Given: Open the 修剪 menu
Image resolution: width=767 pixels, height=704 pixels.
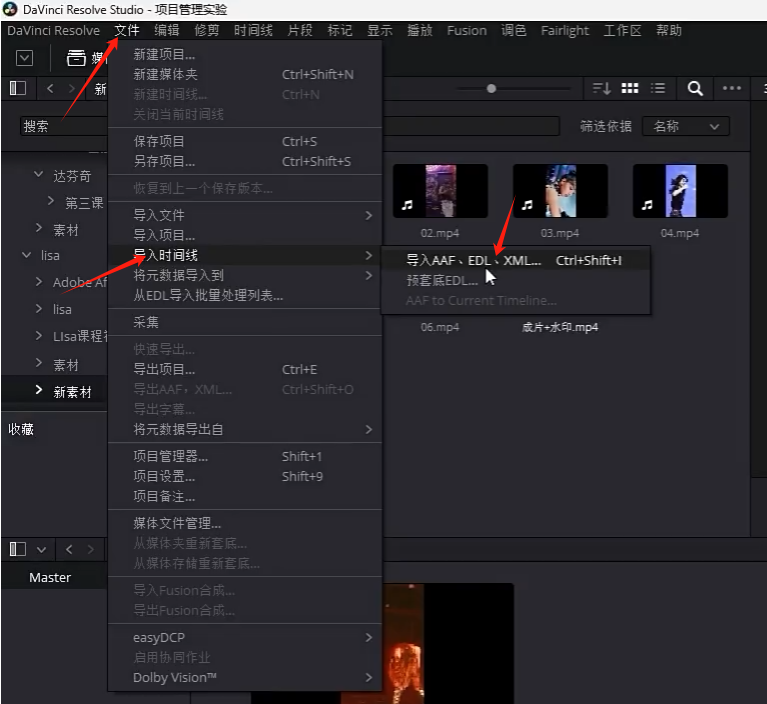Looking at the screenshot, I should pos(206,30).
